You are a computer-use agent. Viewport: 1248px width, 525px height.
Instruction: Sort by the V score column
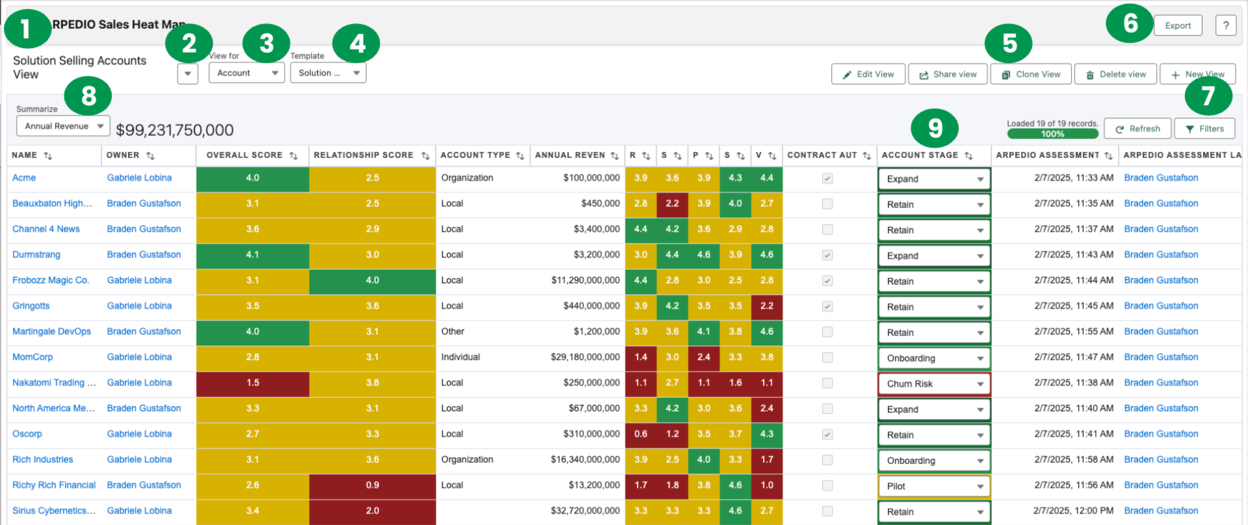tap(771, 156)
